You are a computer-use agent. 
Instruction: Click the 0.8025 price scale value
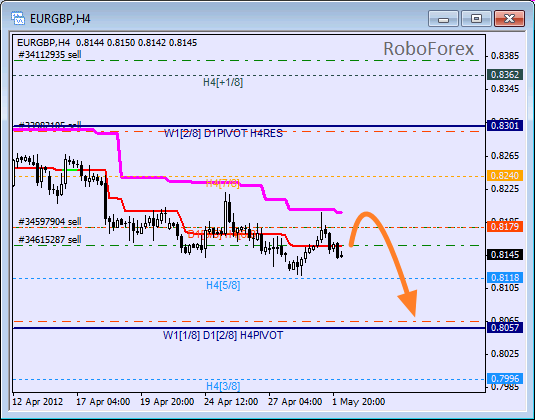(505, 354)
